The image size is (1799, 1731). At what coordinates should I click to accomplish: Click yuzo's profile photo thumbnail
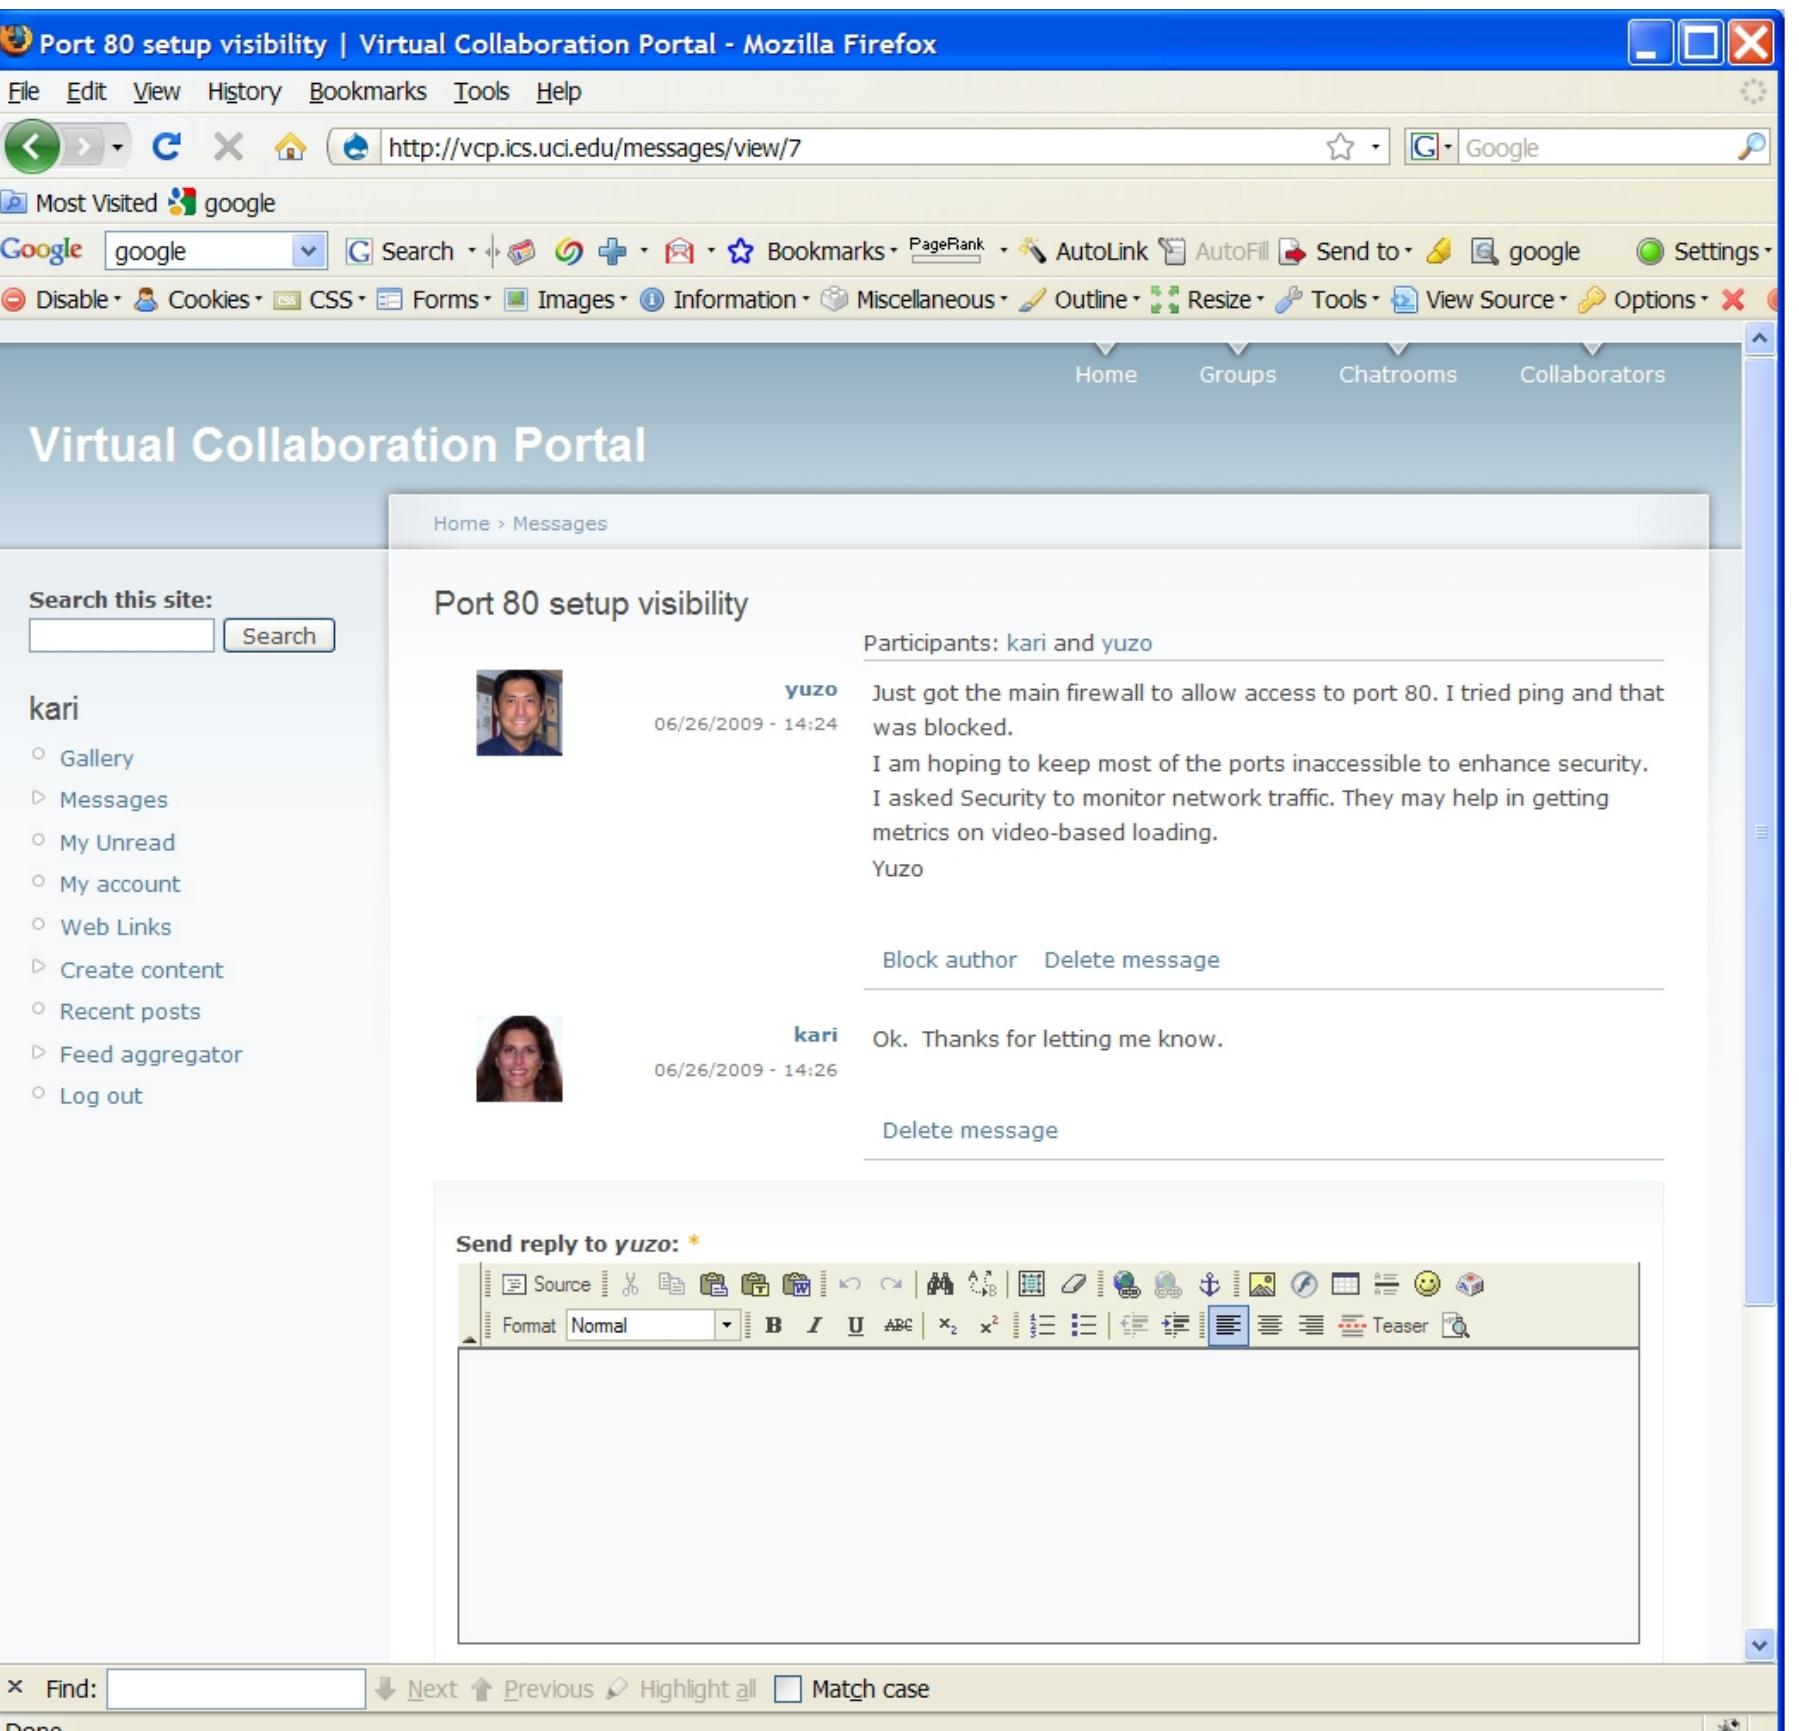tap(519, 713)
